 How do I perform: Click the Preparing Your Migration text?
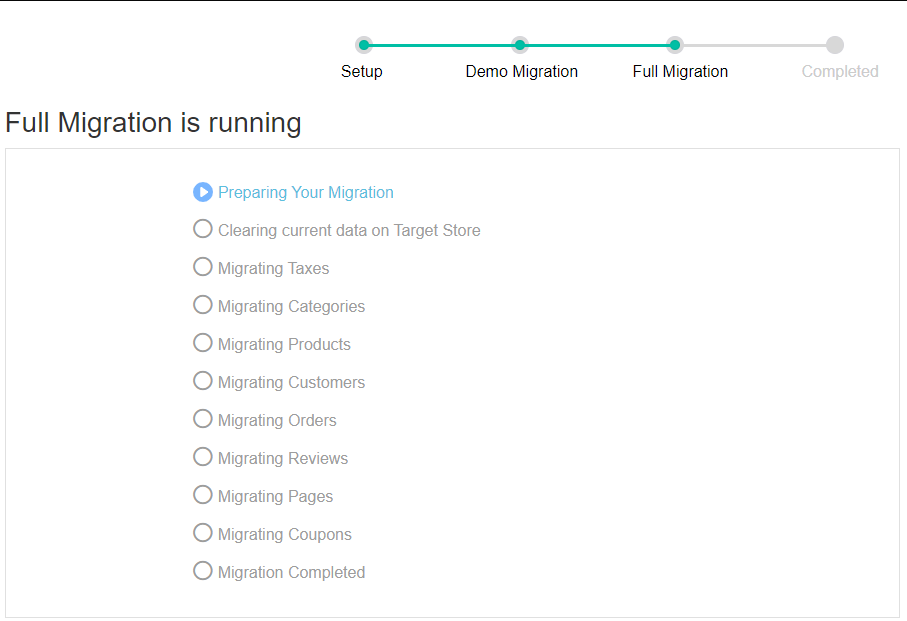point(306,193)
